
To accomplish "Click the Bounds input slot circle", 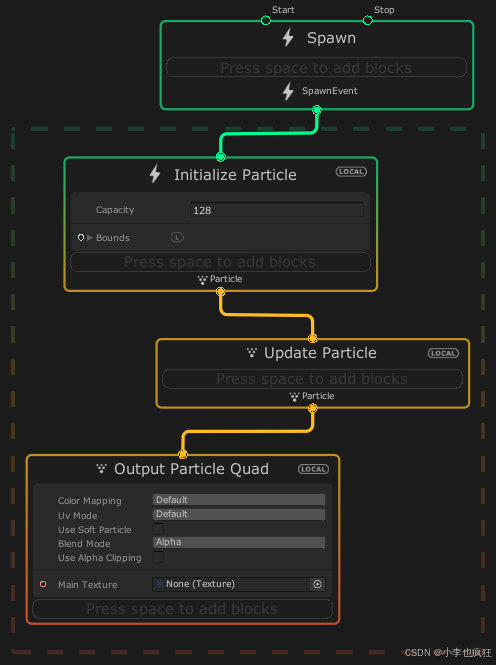I will tap(81, 238).
